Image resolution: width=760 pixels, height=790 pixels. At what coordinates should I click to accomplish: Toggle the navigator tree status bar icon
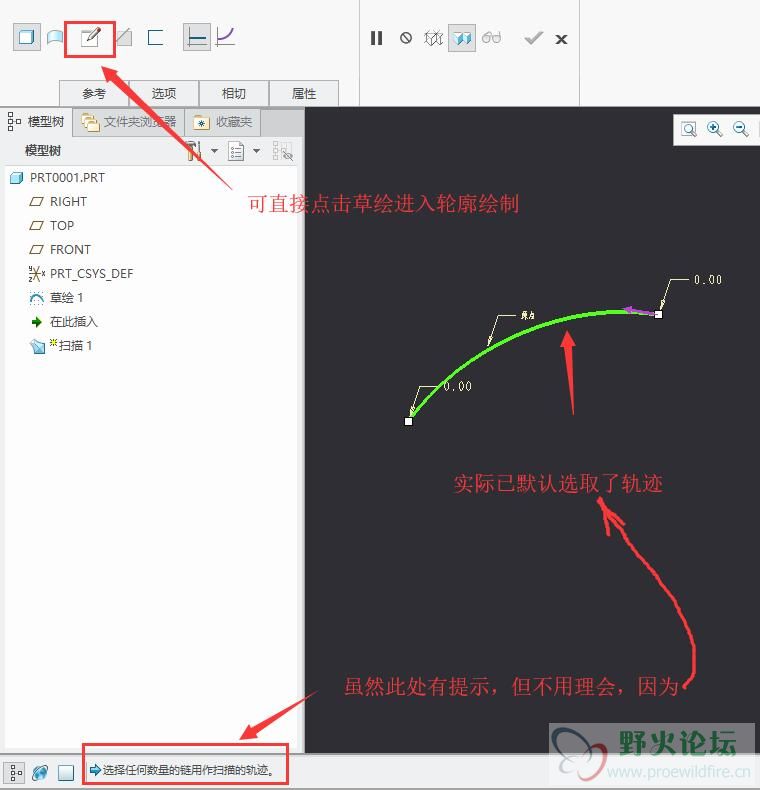pyautogui.click(x=16, y=772)
